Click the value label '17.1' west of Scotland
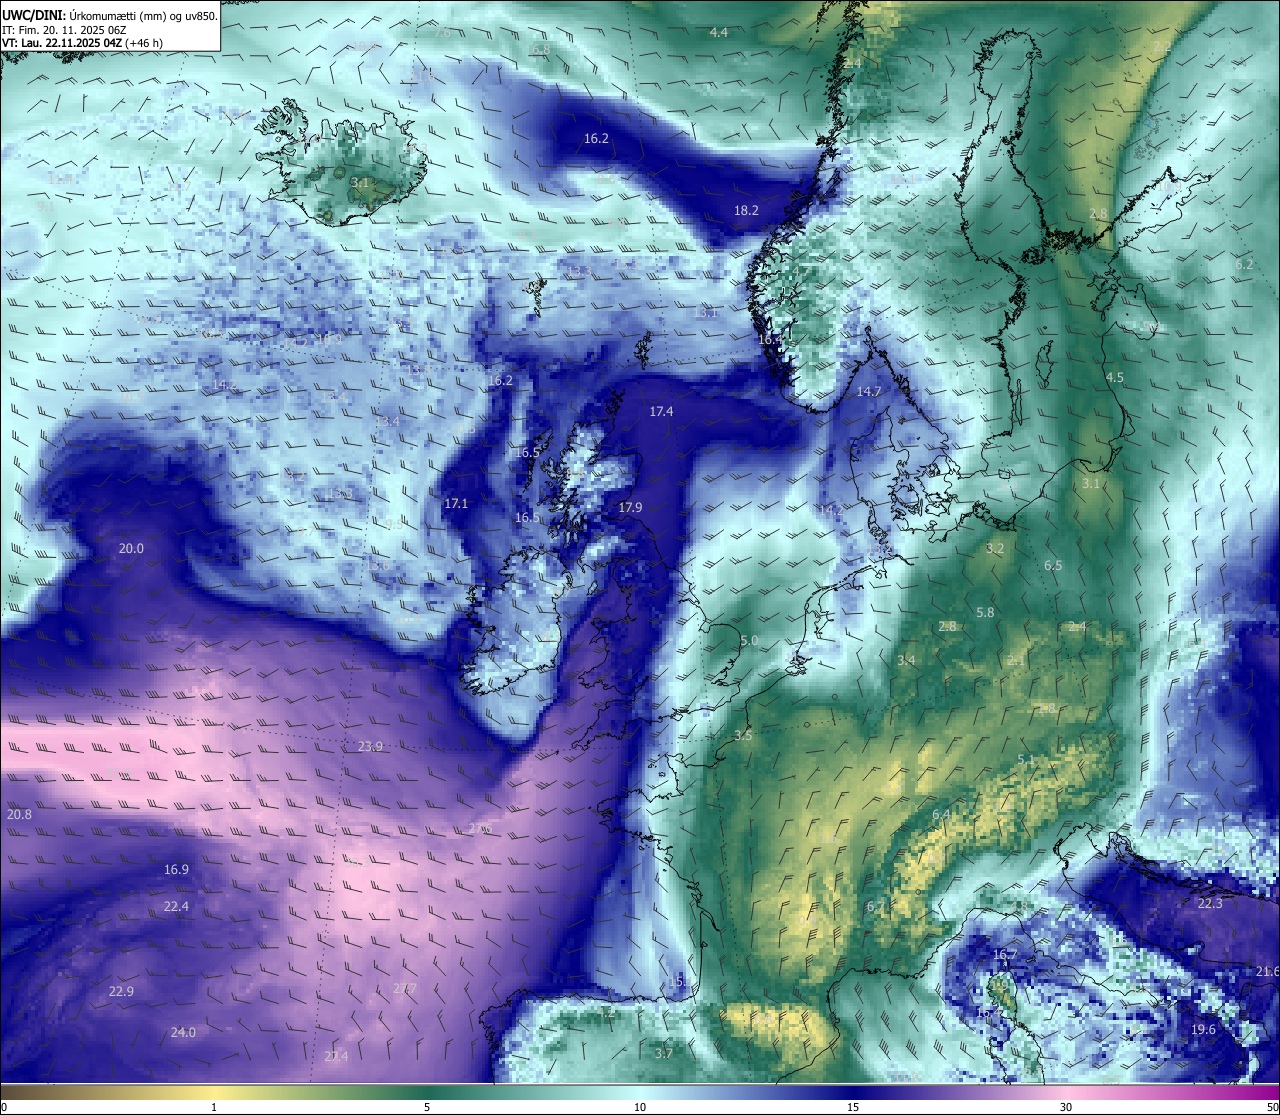Viewport: 1280px width, 1115px height. [x=456, y=504]
